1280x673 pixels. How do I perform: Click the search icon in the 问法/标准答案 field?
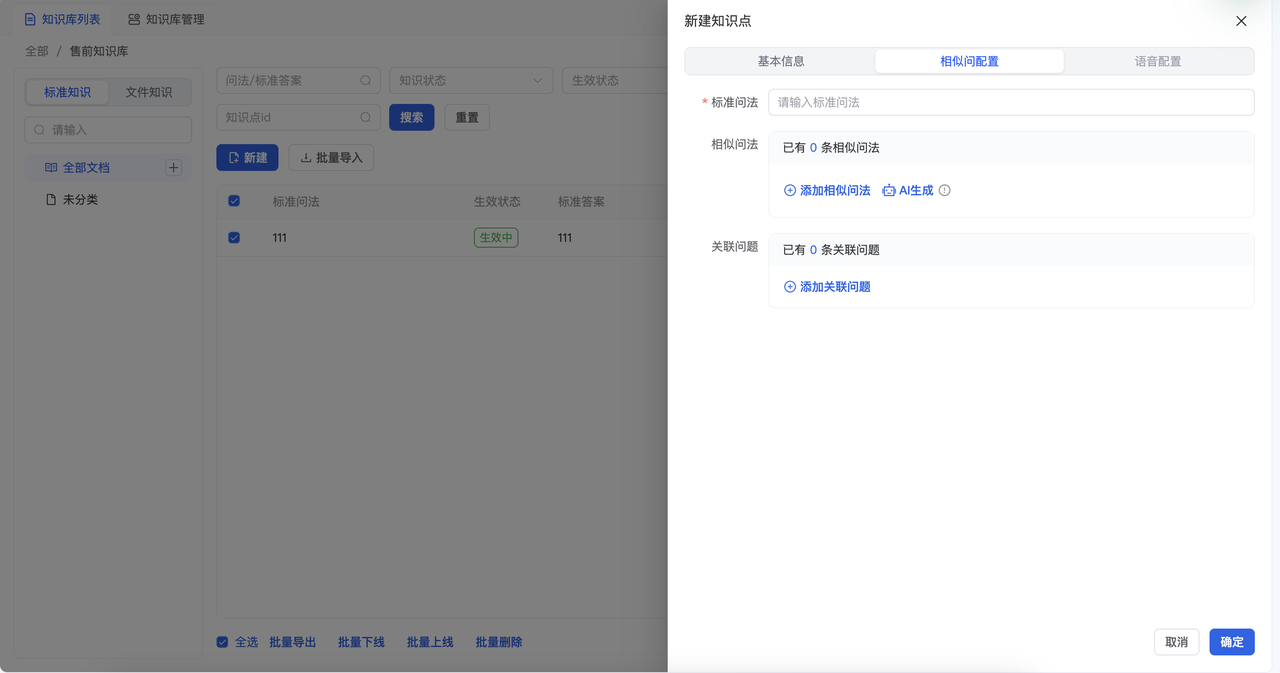click(x=366, y=81)
